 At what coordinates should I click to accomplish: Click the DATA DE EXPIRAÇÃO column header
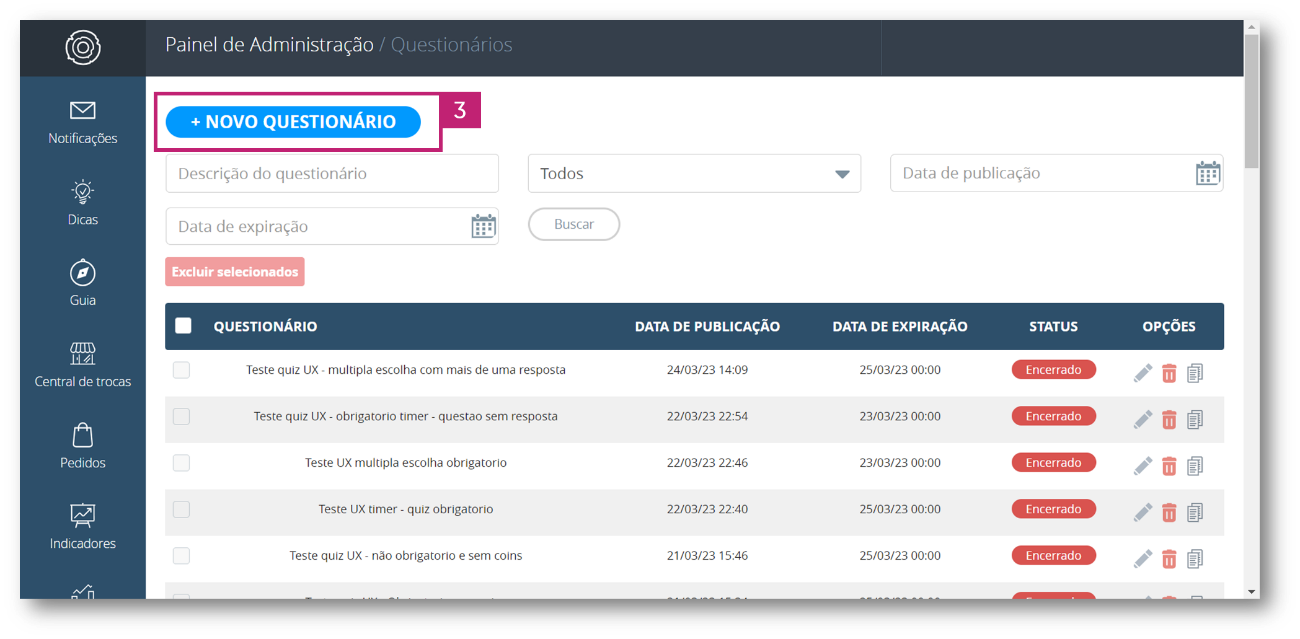pos(900,326)
